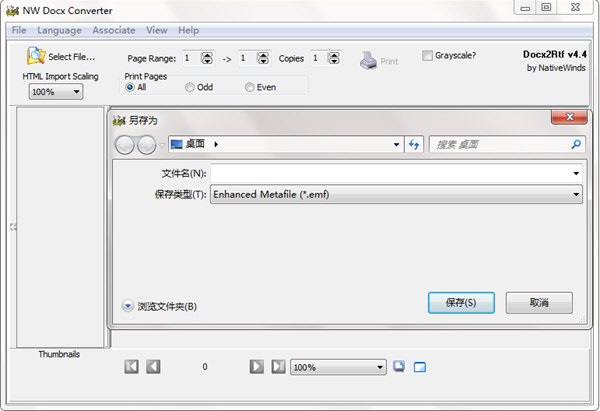The image size is (600, 411).
Task: Click the NW Docx Converter title icon
Action: [12, 10]
